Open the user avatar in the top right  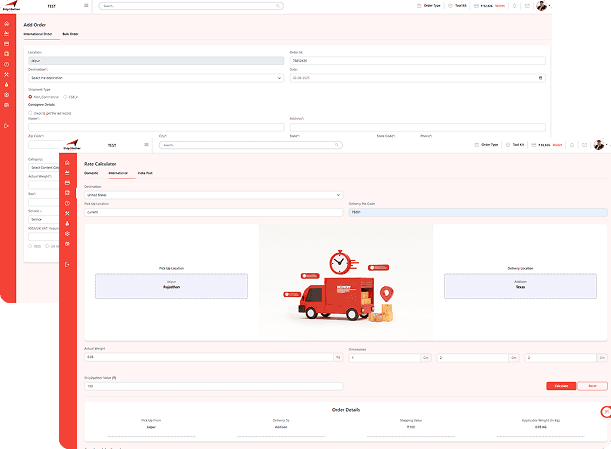[x=541, y=5]
